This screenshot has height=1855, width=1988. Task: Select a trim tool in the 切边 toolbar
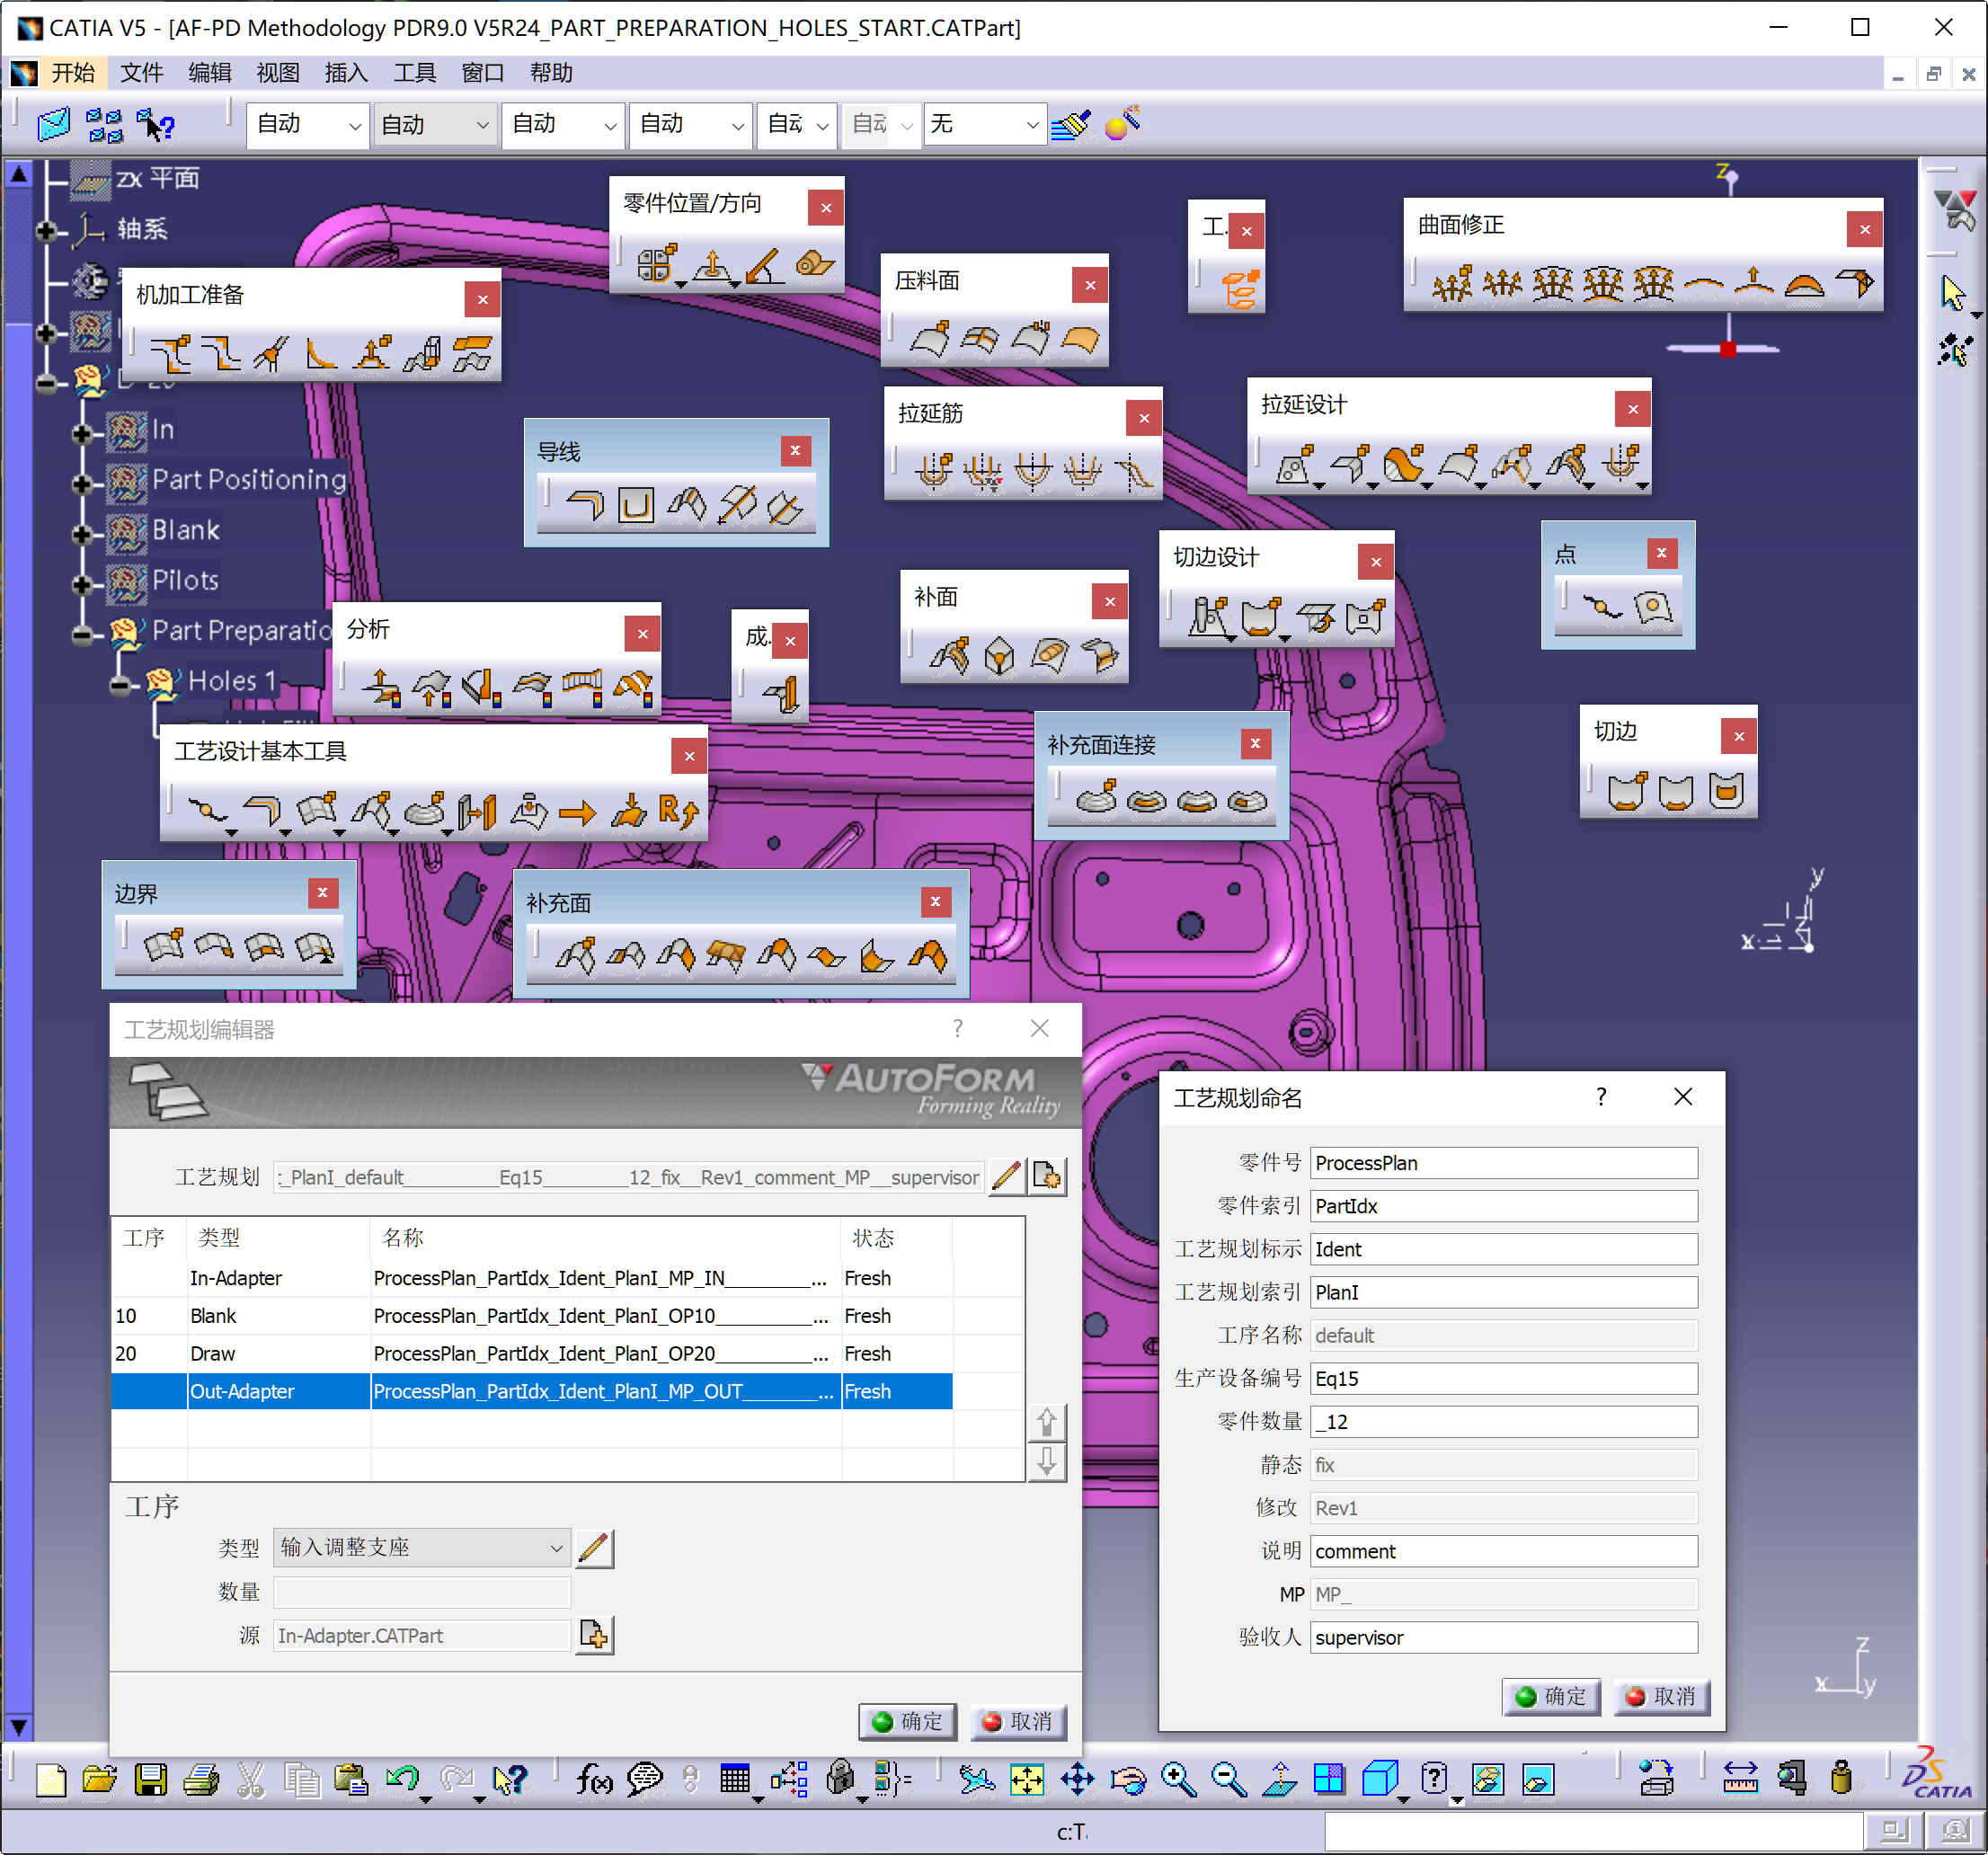click(x=1625, y=790)
